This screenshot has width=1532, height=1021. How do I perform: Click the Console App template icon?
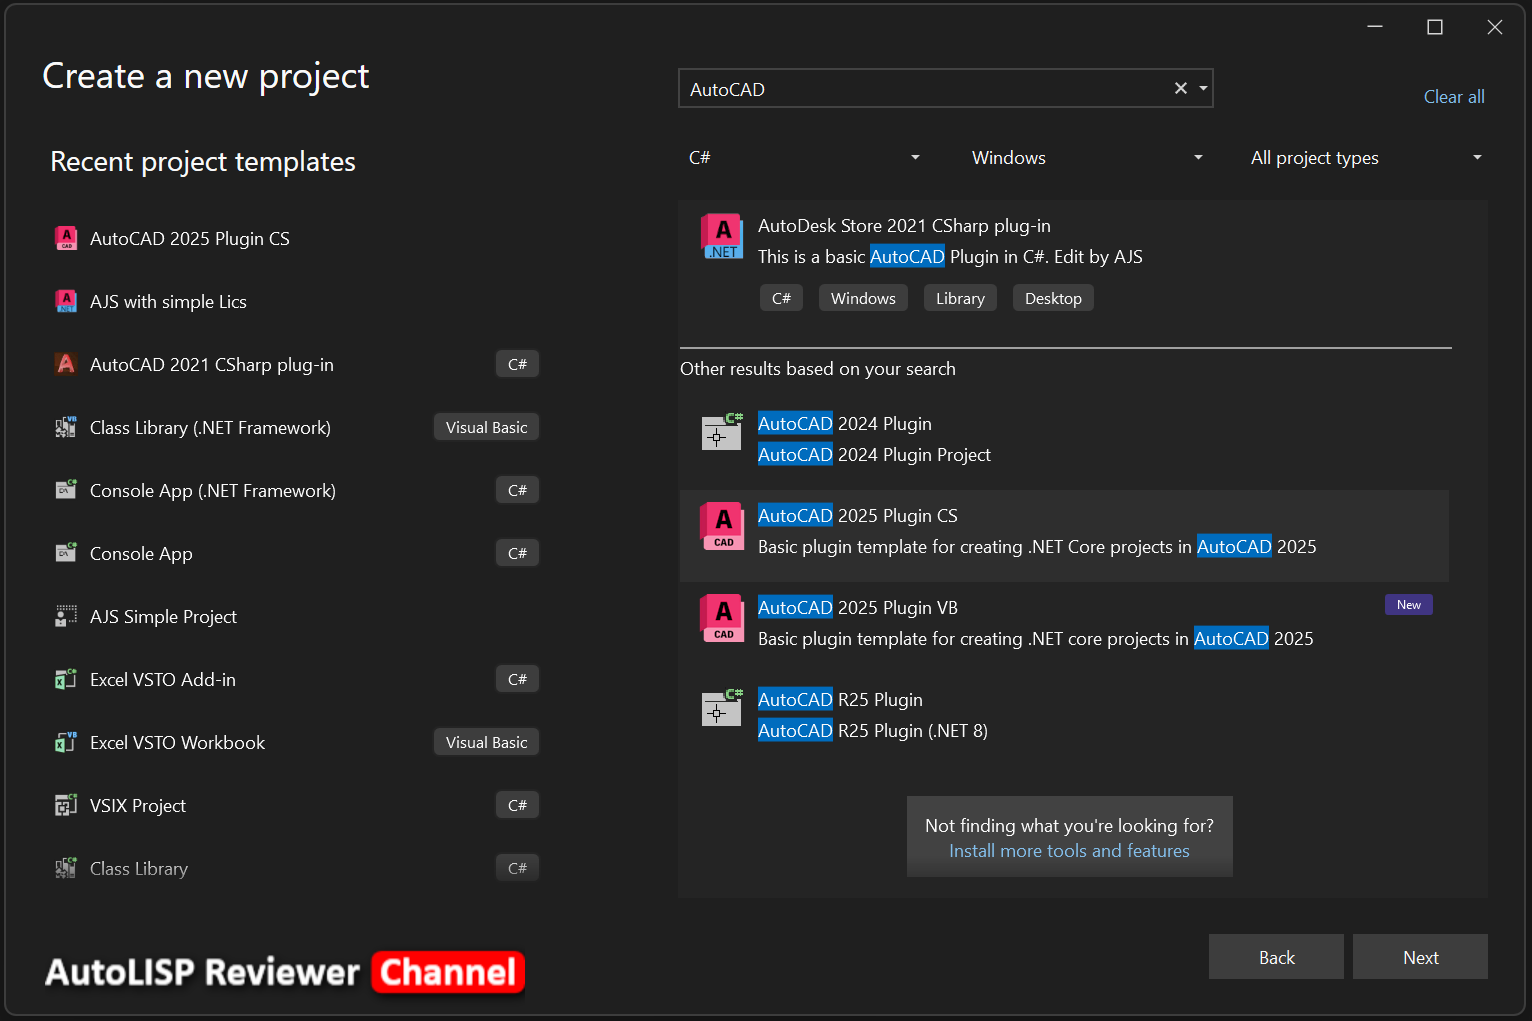[x=66, y=553]
